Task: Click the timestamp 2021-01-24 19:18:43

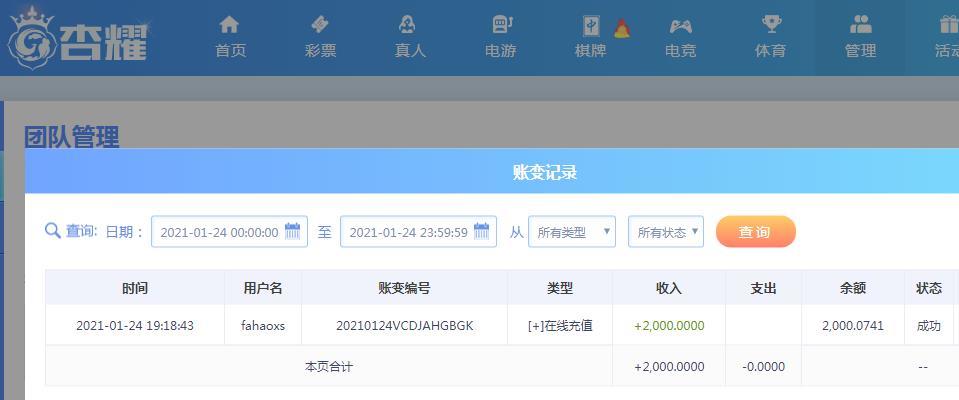Action: click(135, 326)
